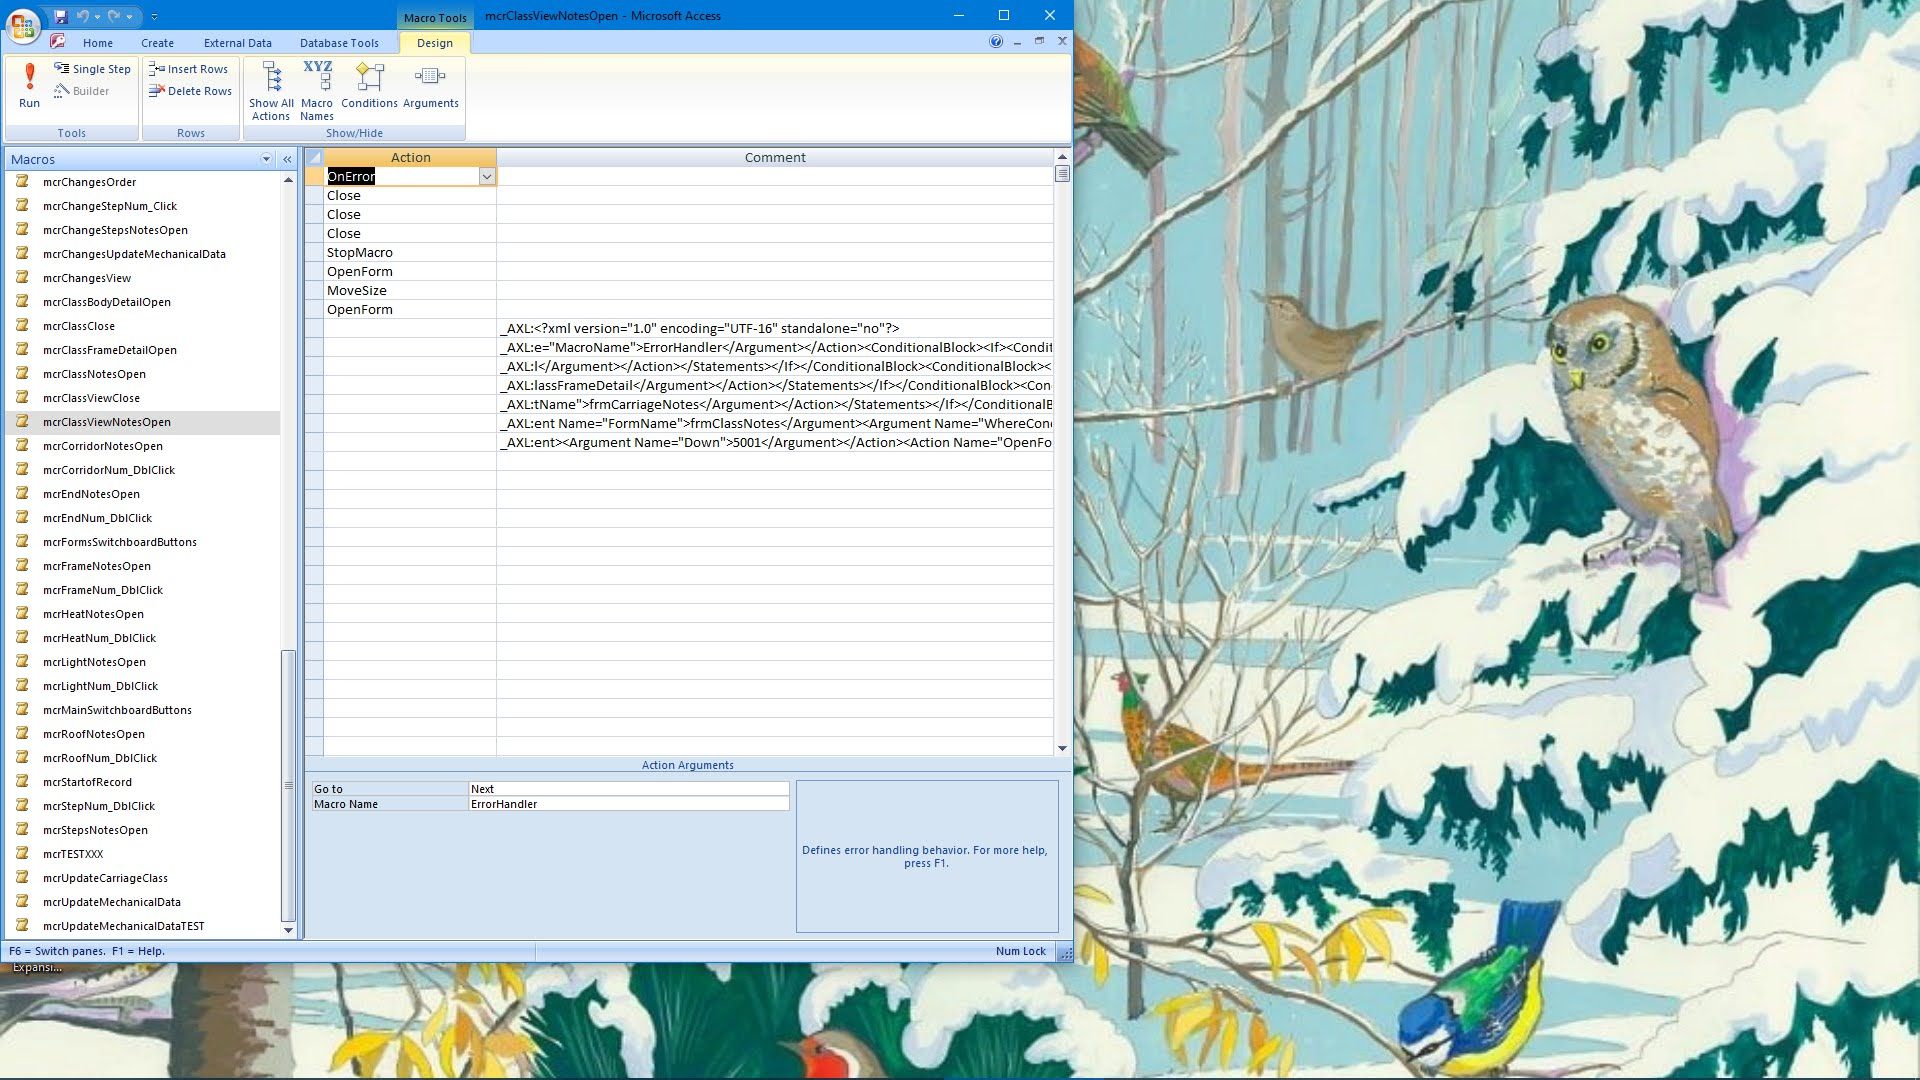Open the Macros navigation pane dropdown
This screenshot has width=1920, height=1080.
coord(266,159)
